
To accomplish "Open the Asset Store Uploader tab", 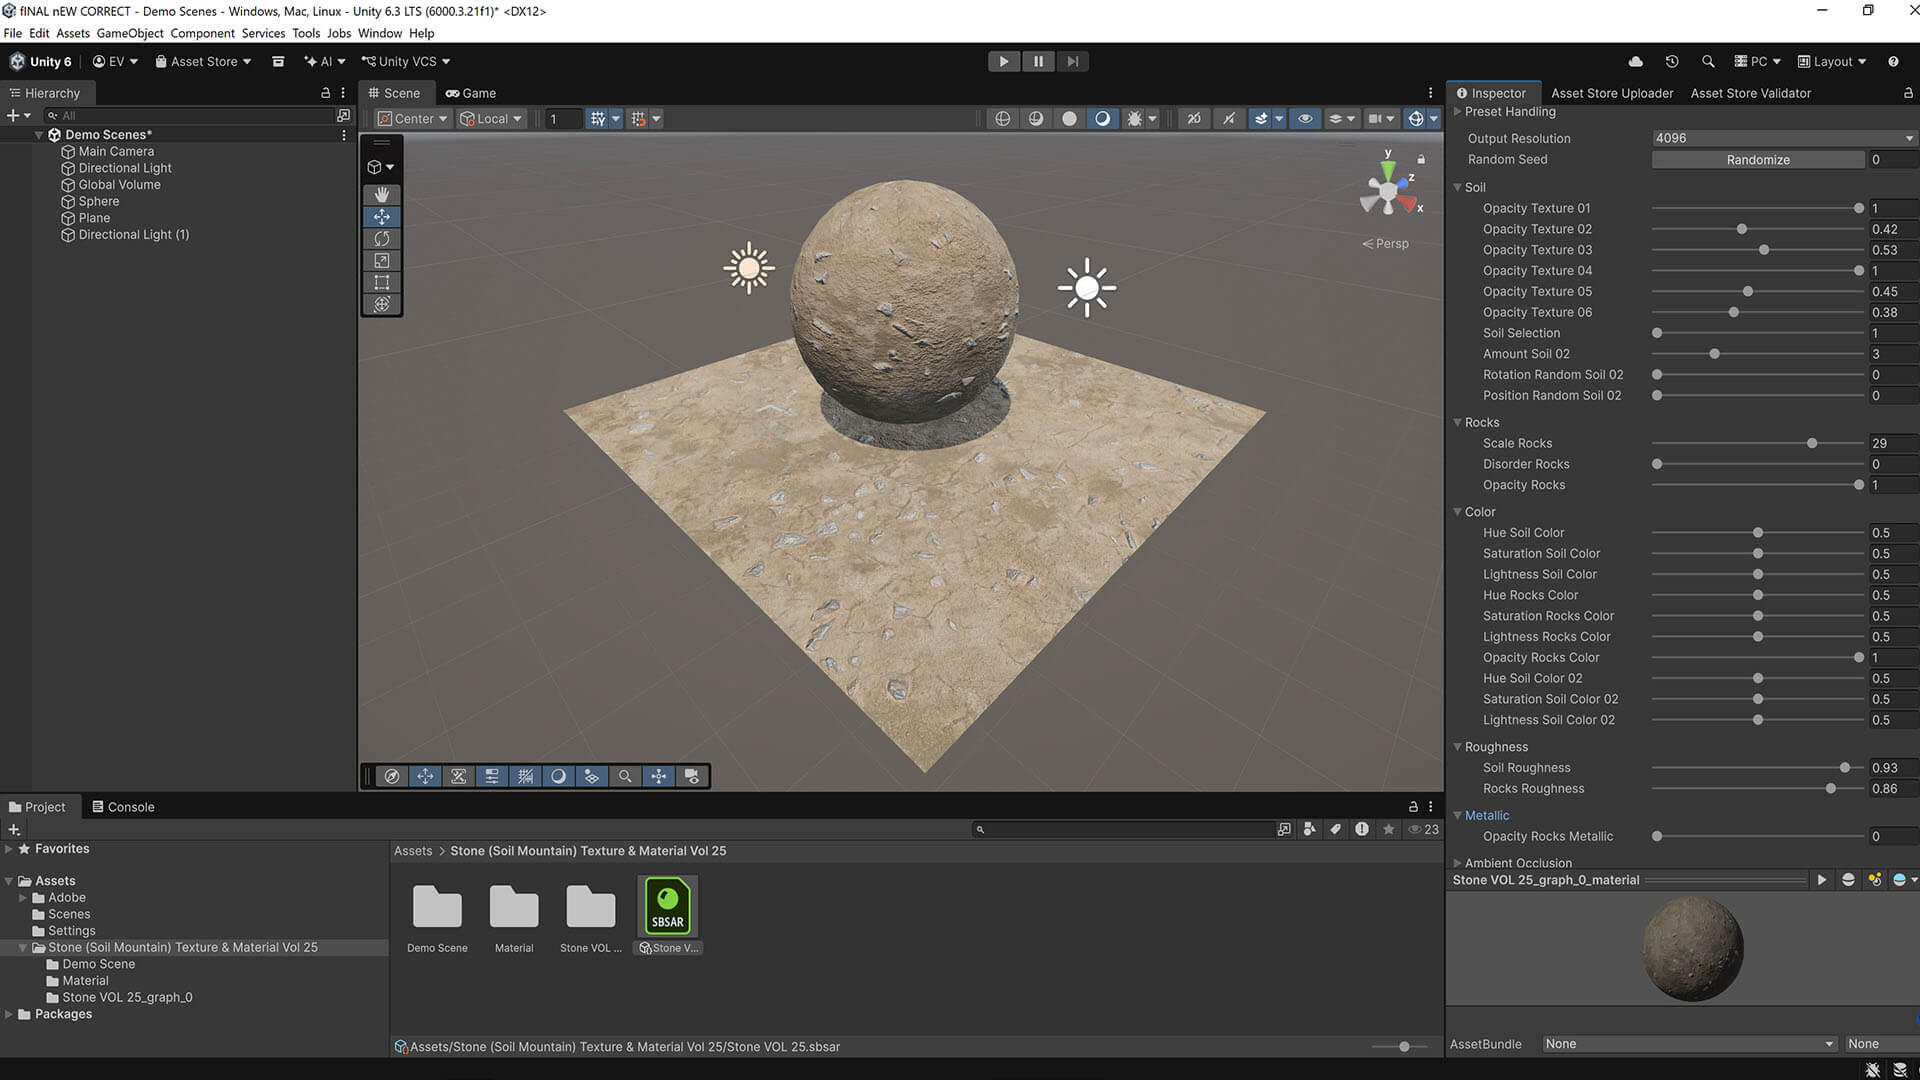I will pos(1612,93).
